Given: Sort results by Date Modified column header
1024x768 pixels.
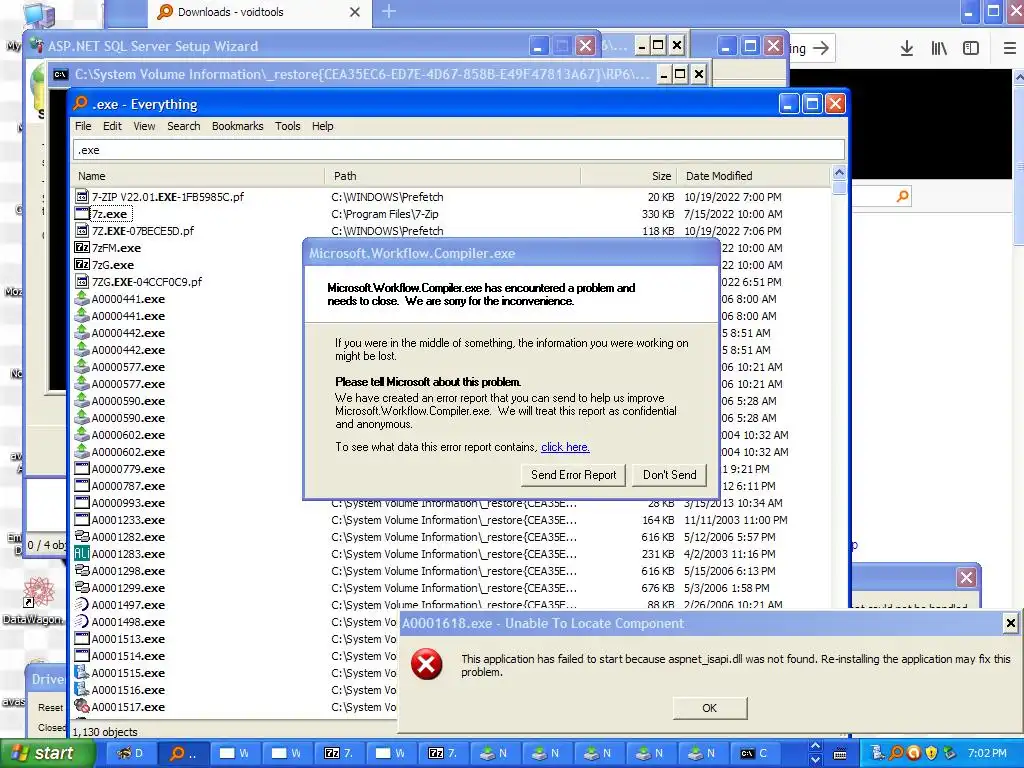Looking at the screenshot, I should (x=754, y=176).
